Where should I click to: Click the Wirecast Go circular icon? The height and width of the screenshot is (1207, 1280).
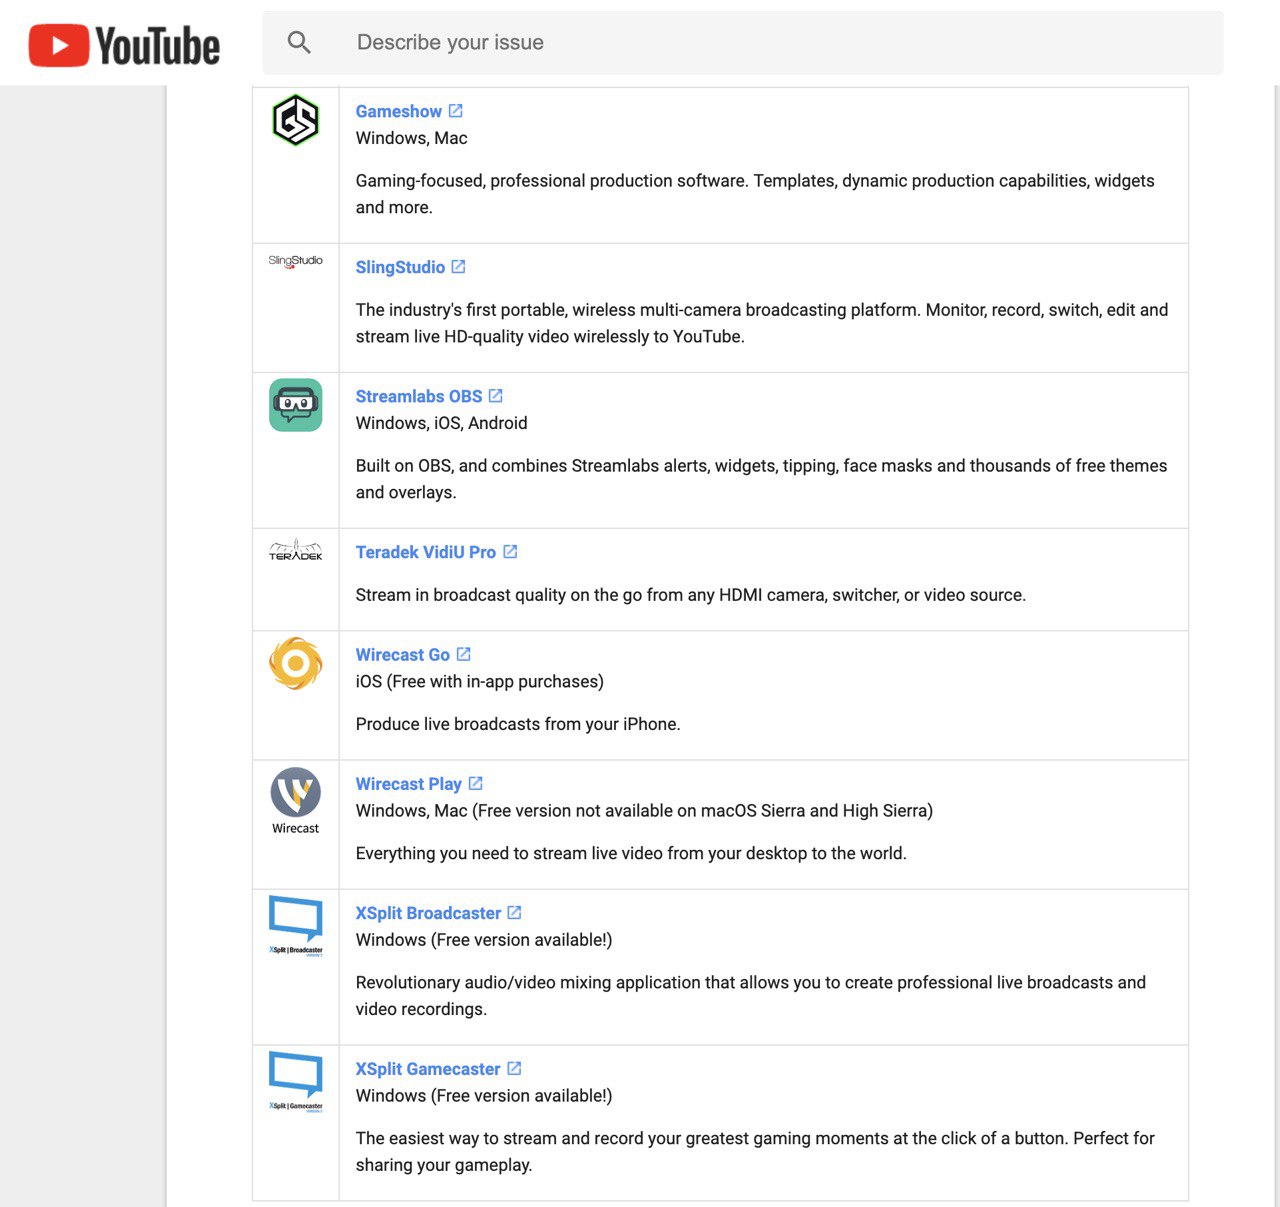point(295,663)
